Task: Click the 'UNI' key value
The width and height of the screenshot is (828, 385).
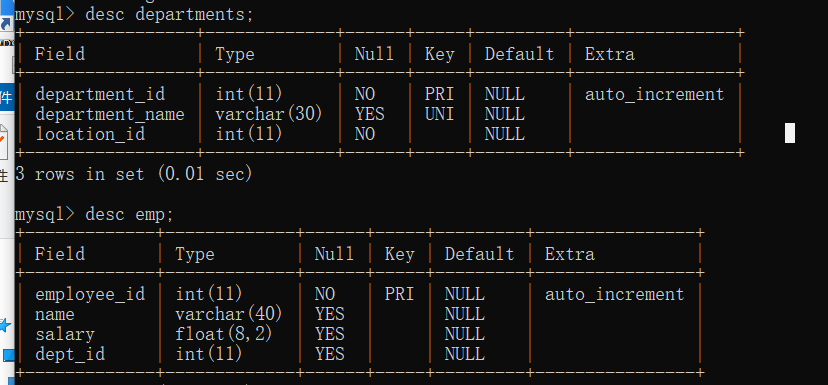Action: tap(439, 114)
